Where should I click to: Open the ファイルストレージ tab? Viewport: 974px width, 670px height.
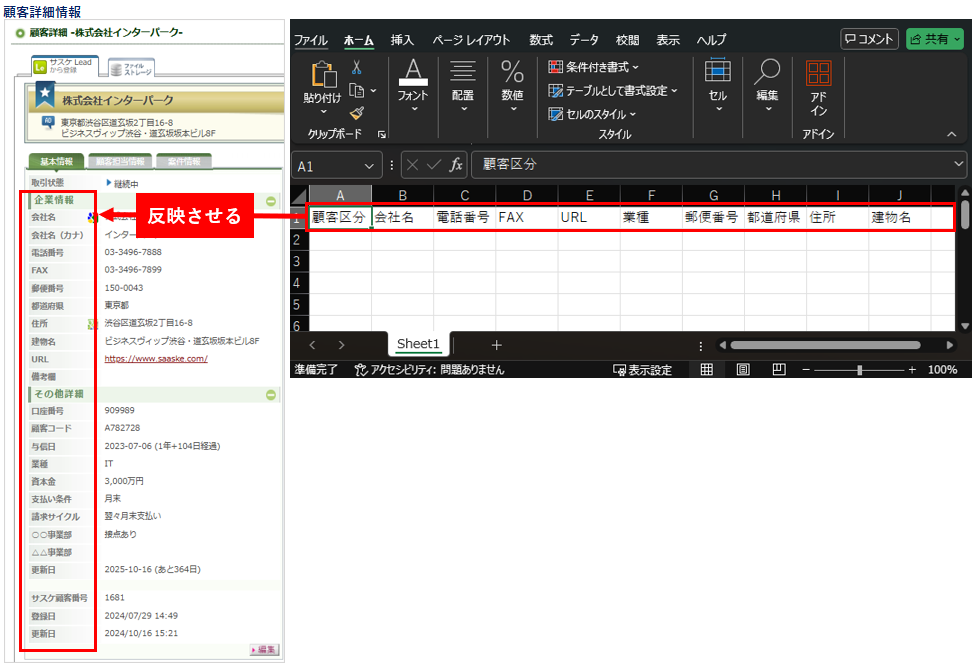(x=131, y=69)
